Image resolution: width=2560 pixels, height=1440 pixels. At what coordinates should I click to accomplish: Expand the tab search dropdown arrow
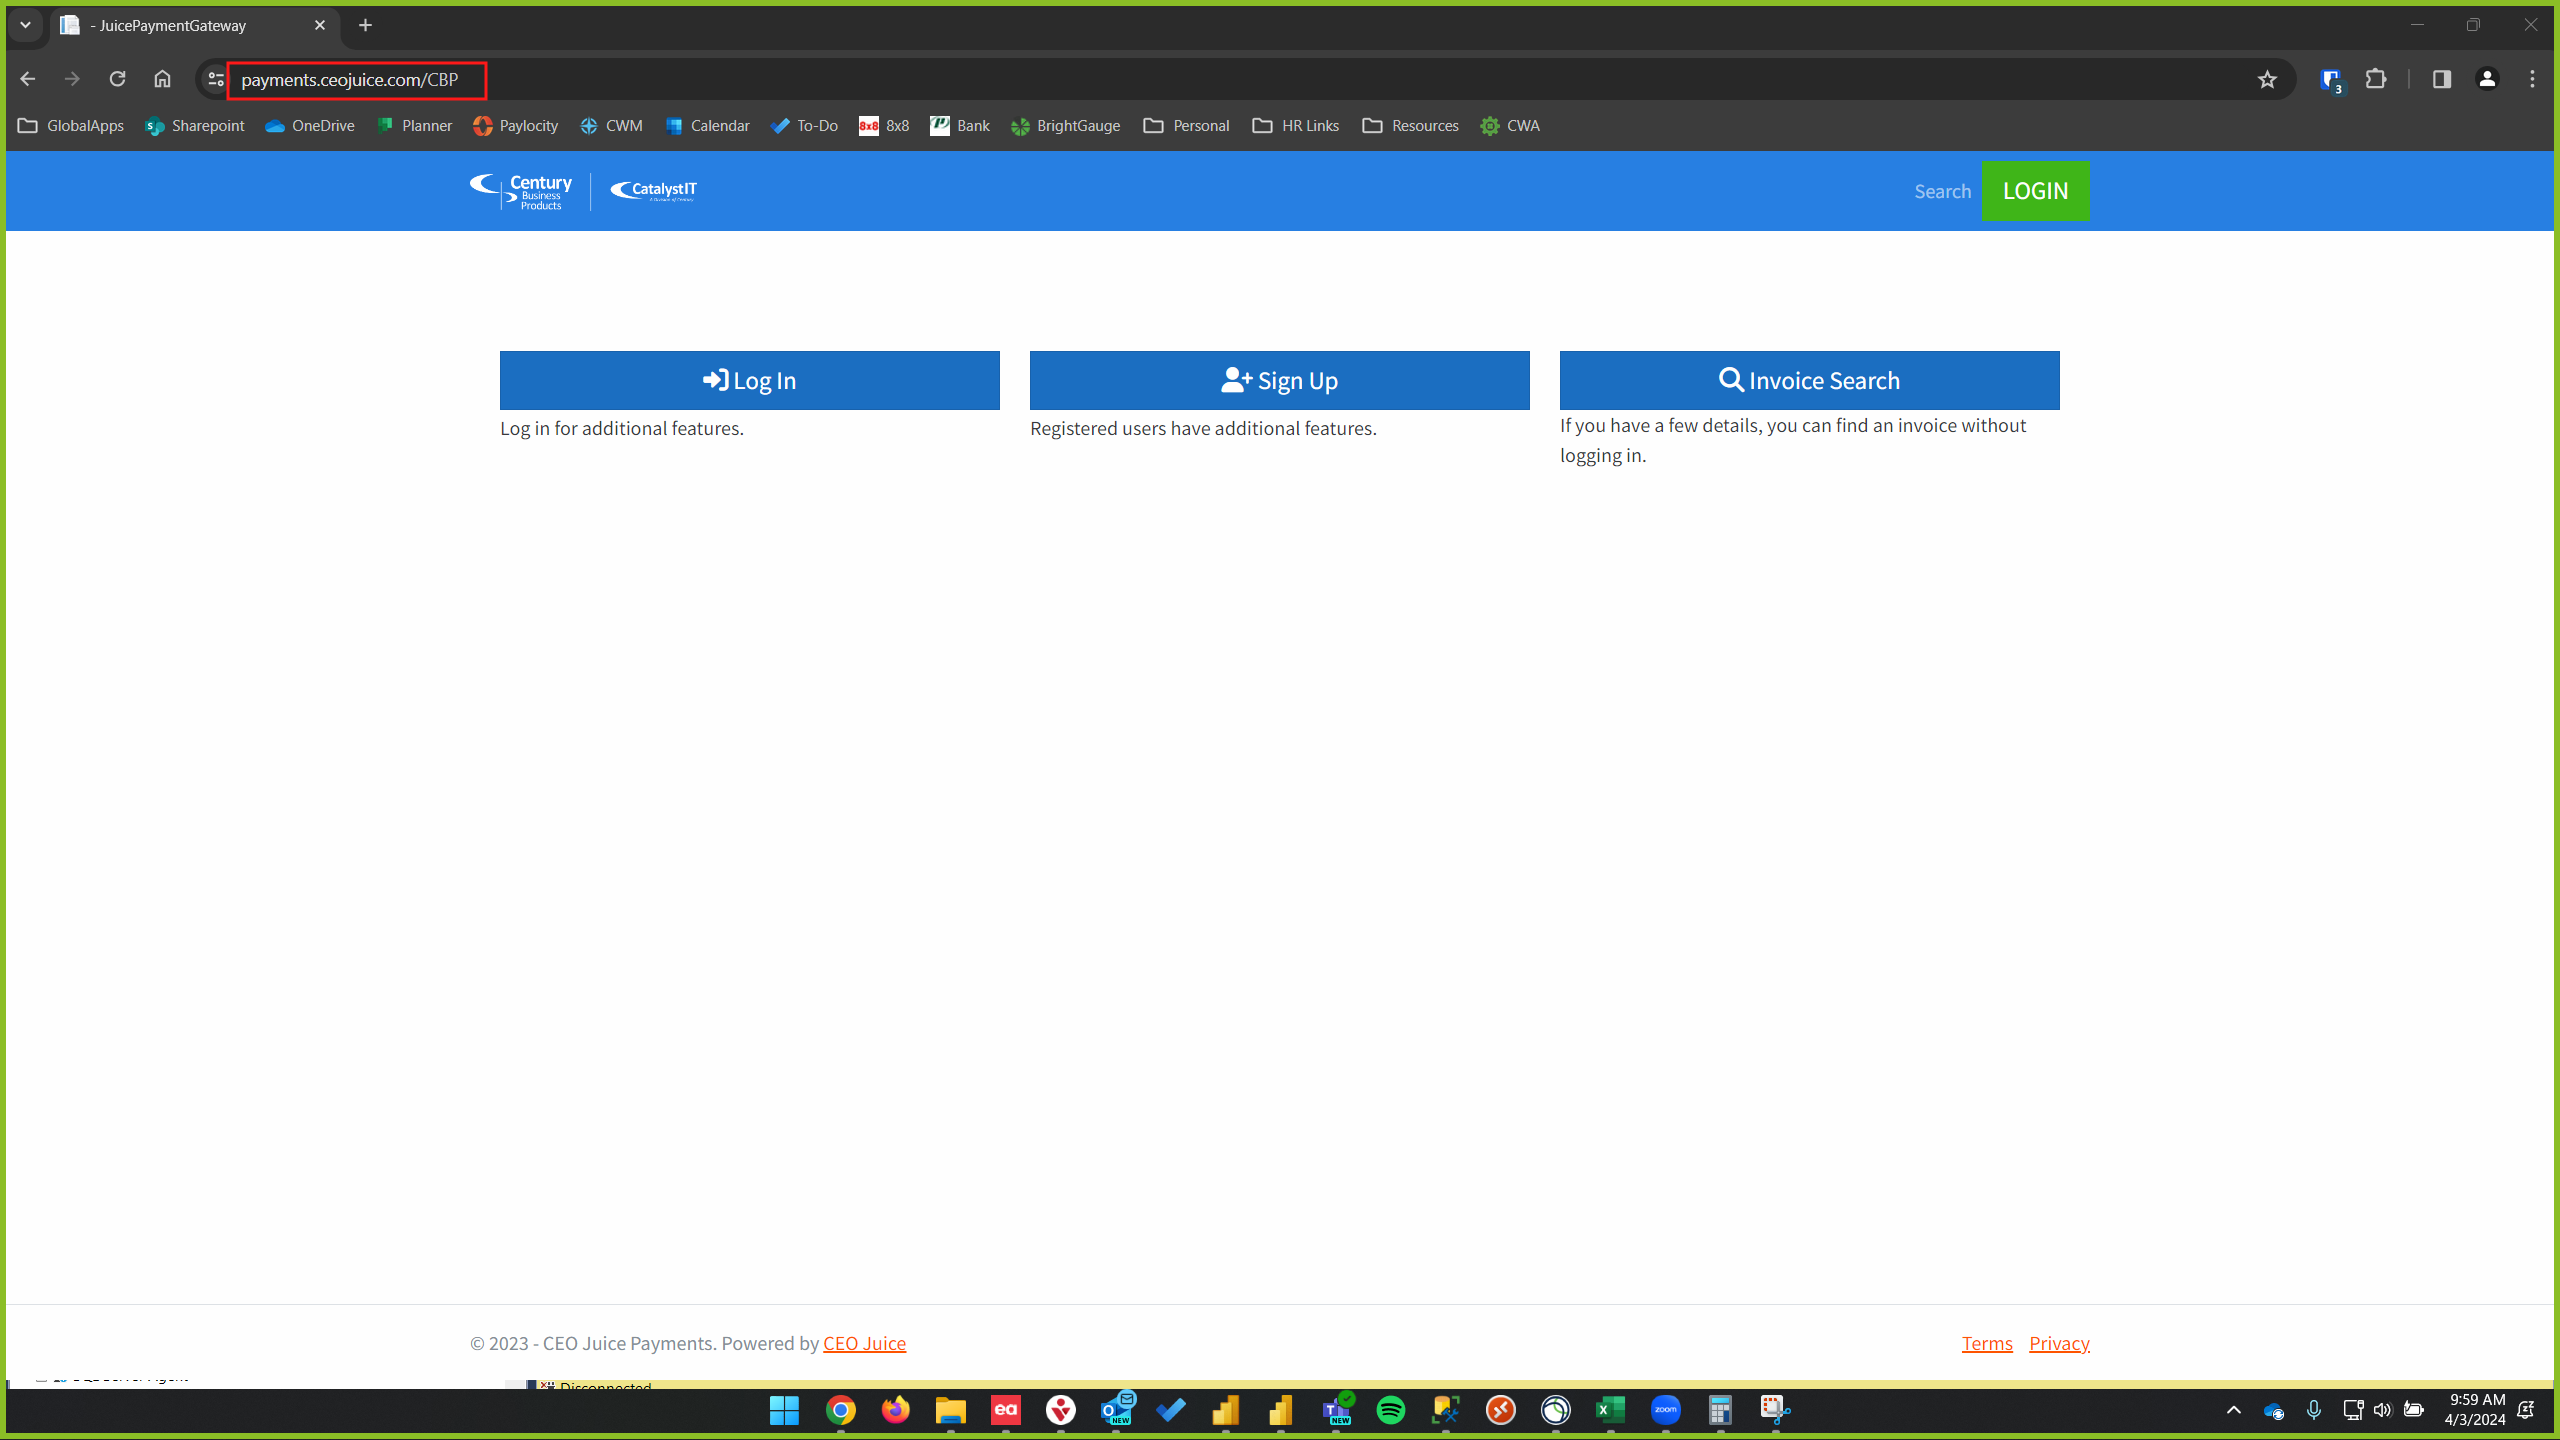click(x=25, y=25)
